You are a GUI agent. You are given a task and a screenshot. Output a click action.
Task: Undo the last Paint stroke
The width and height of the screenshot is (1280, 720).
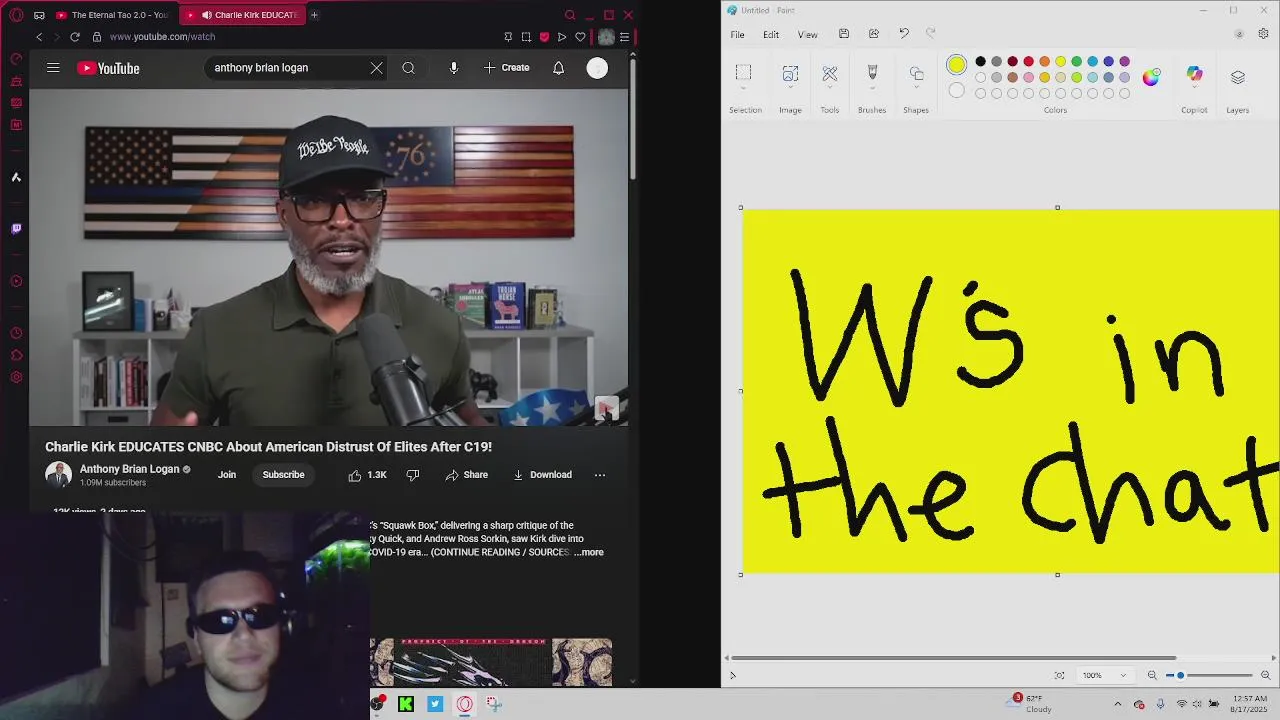(x=904, y=34)
